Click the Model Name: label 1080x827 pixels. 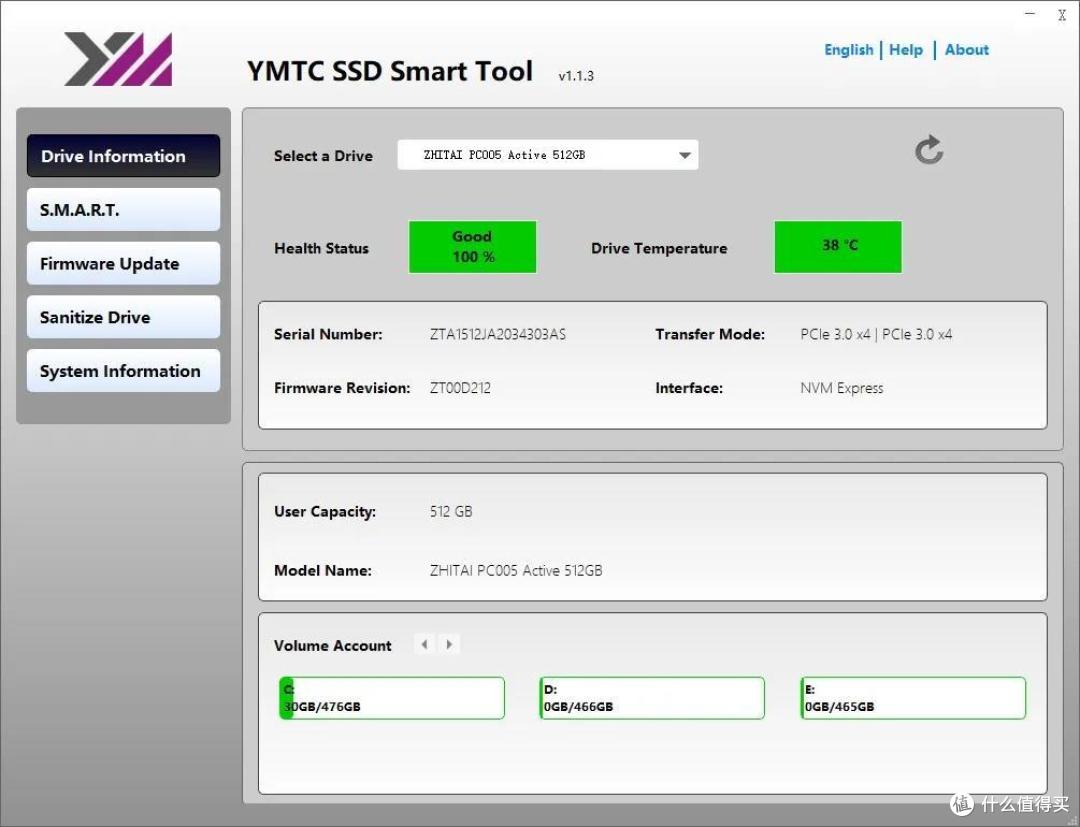[x=322, y=570]
